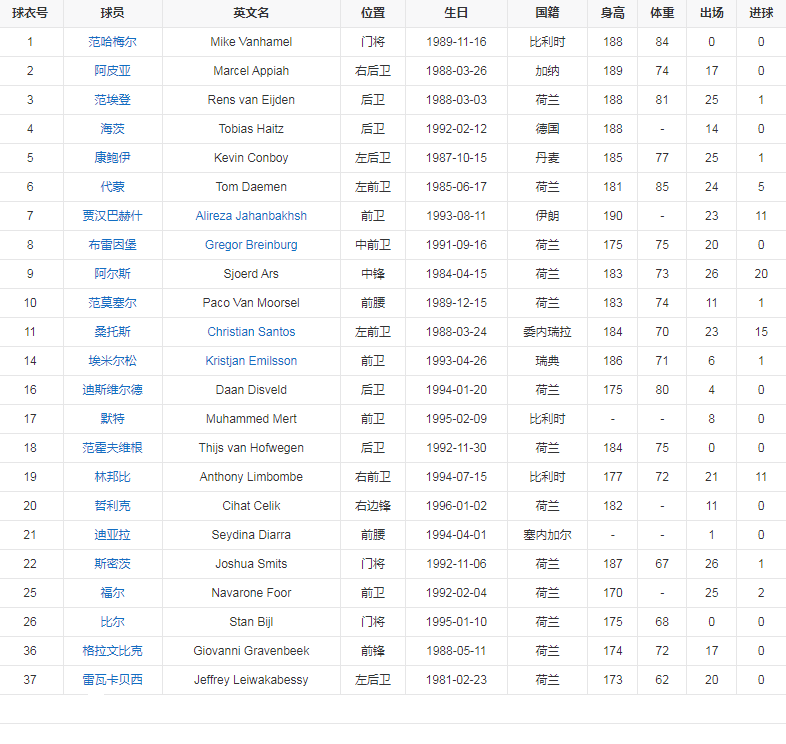Click the Sjoerd Ars name cell
Viewport: 786px width, 744px height.
pyautogui.click(x=251, y=274)
